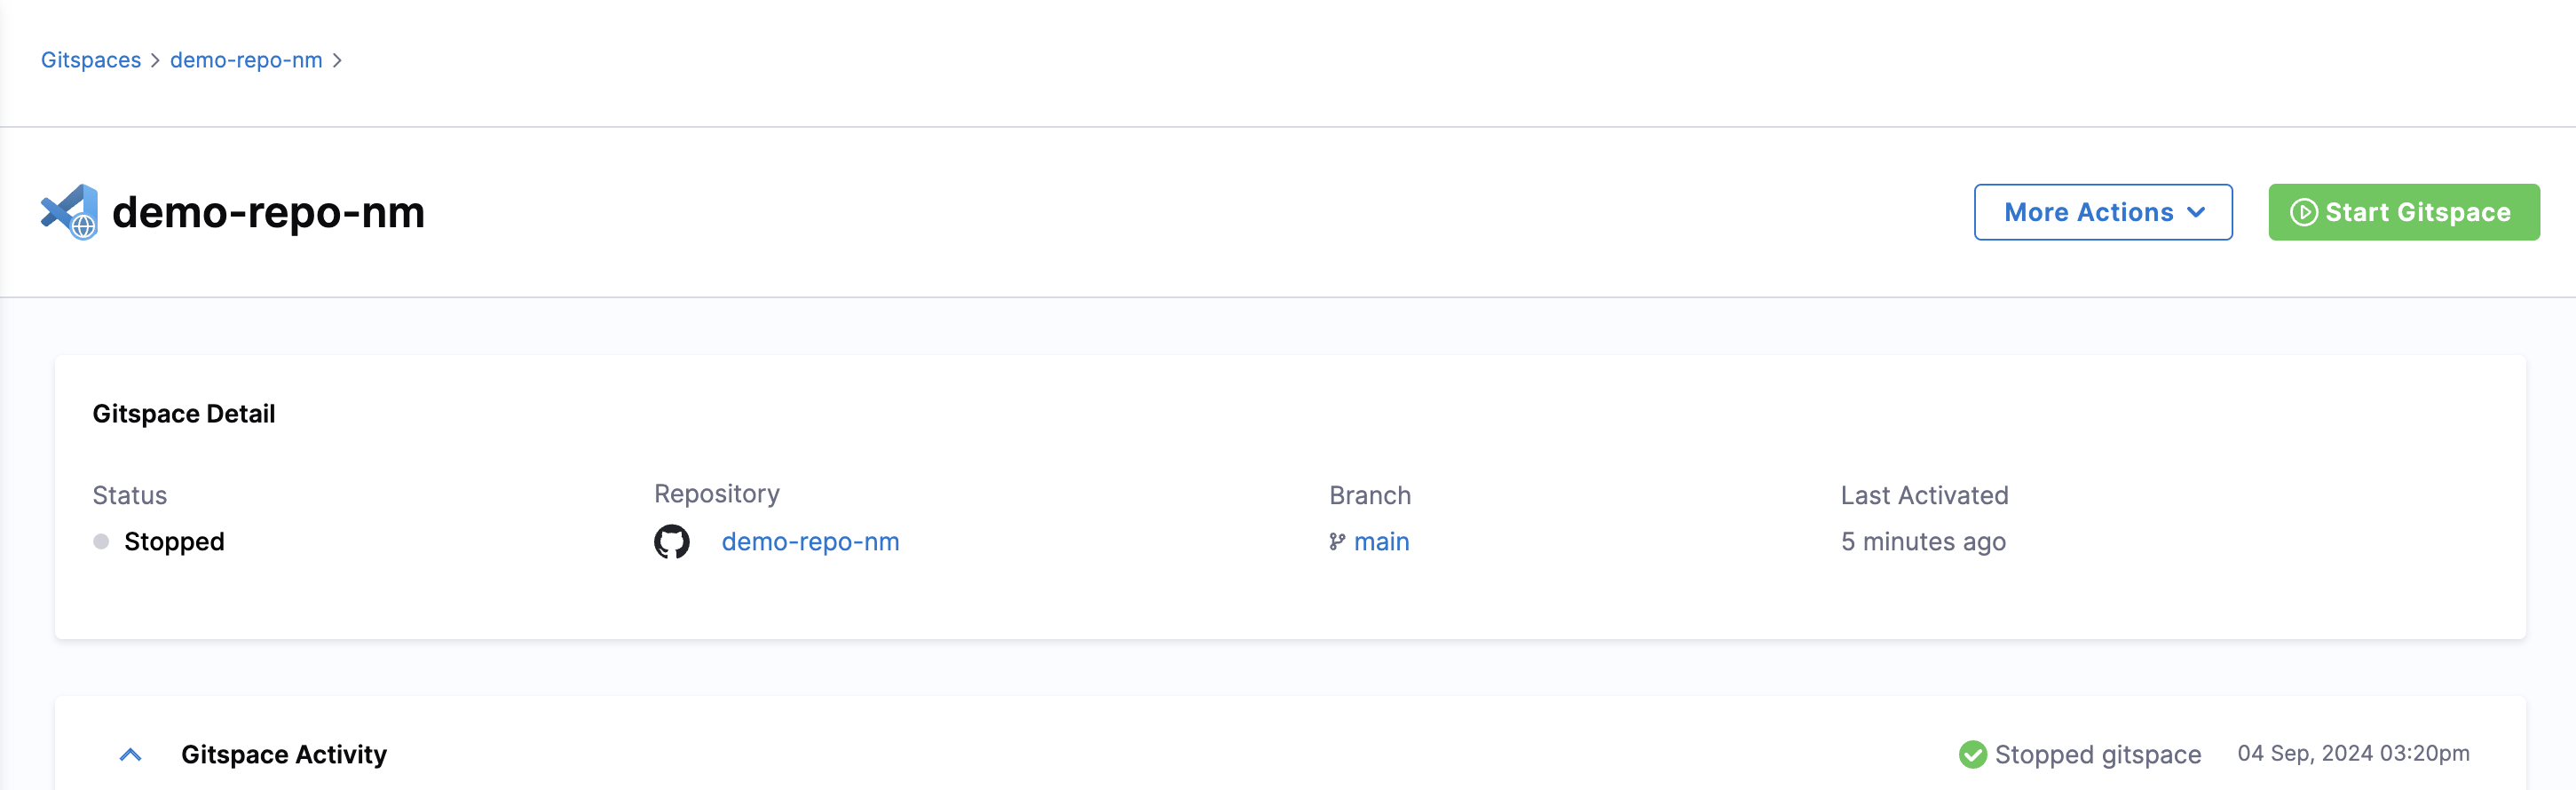
Task: Click the branch icon next to main
Action: (x=1337, y=542)
